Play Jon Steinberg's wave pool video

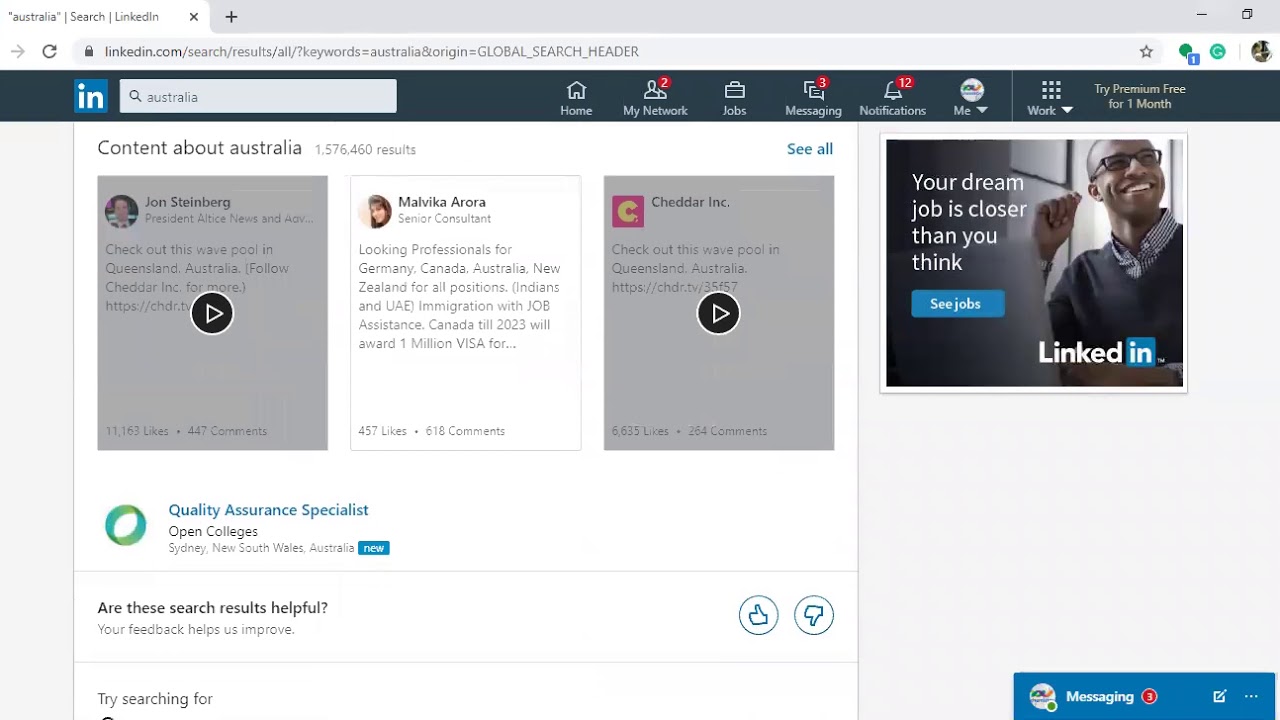click(x=212, y=313)
